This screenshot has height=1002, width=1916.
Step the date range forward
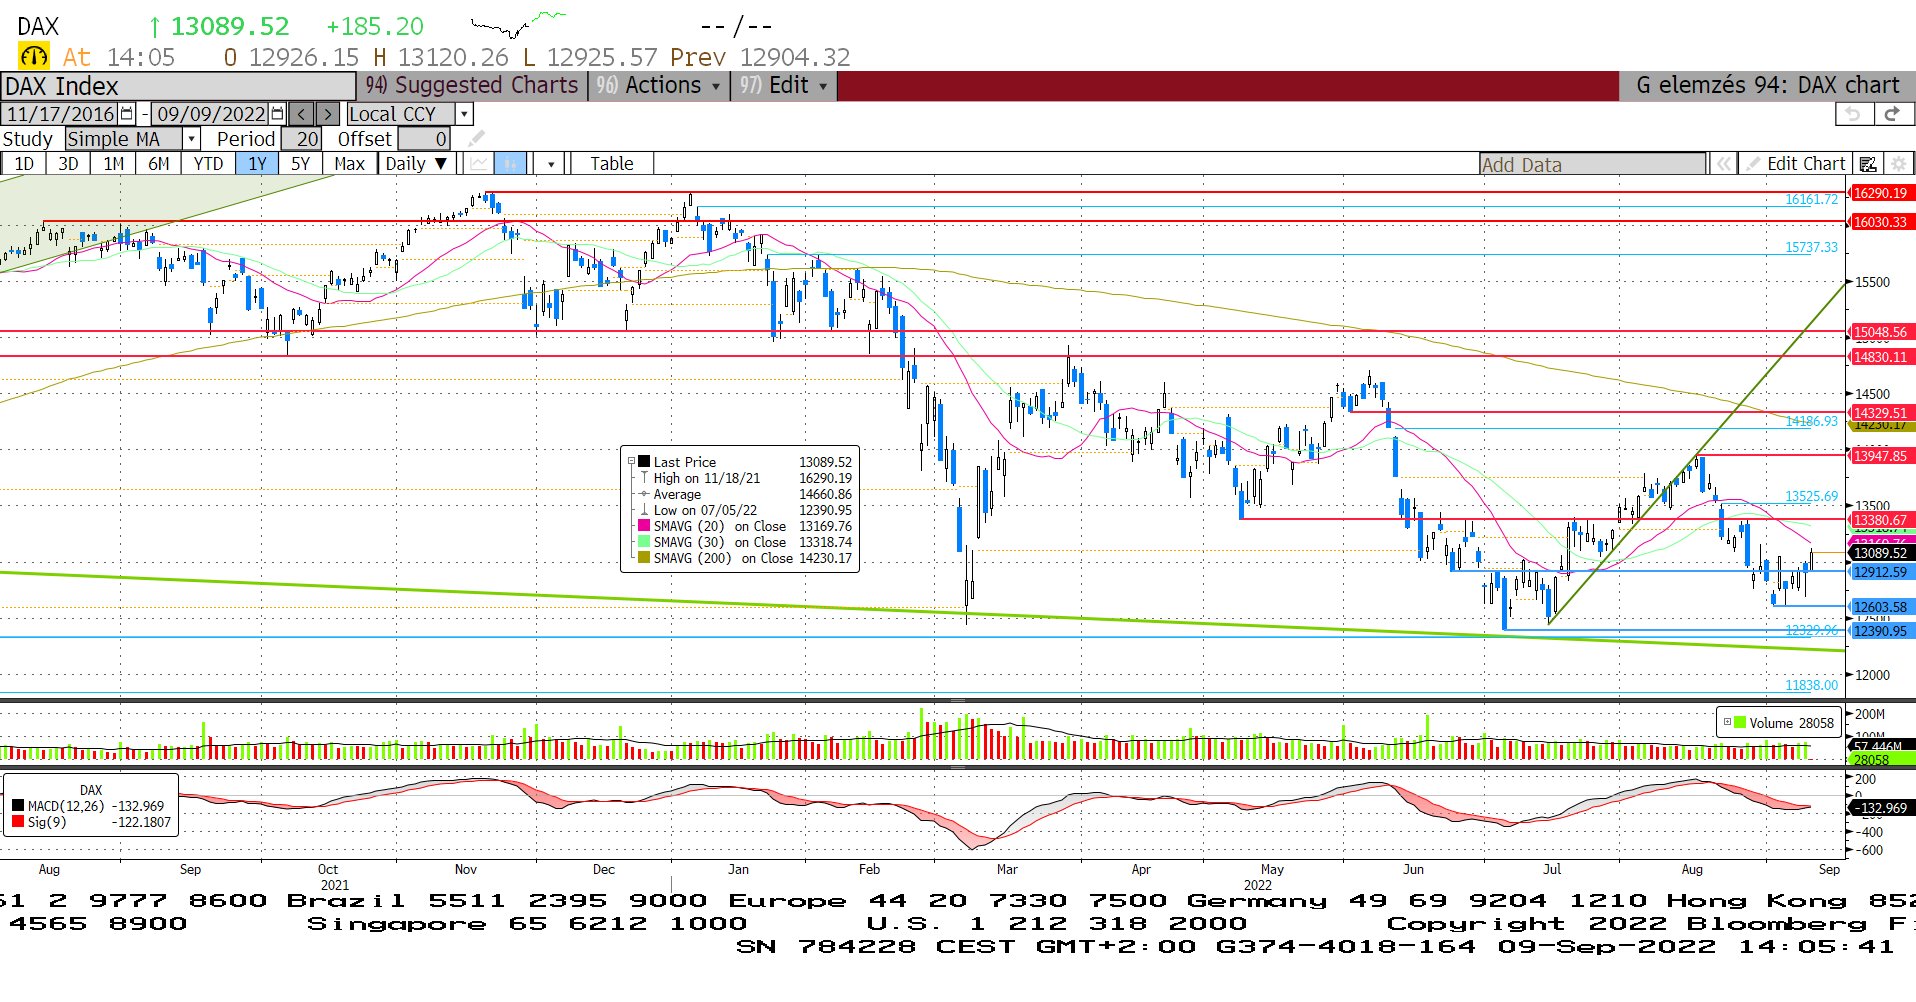pos(327,114)
